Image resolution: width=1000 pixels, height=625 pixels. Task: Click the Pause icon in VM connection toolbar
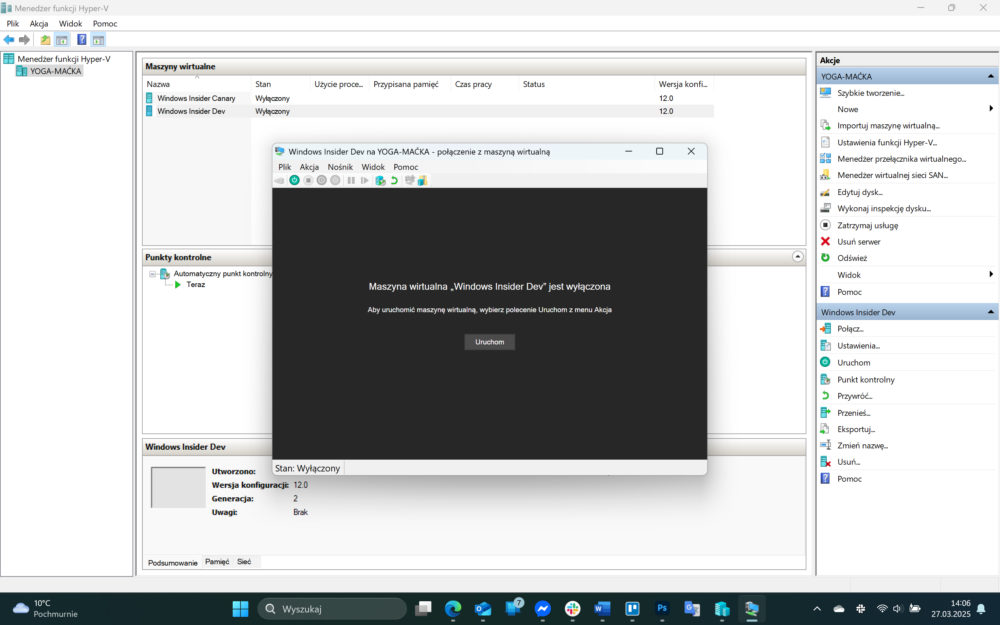[351, 180]
